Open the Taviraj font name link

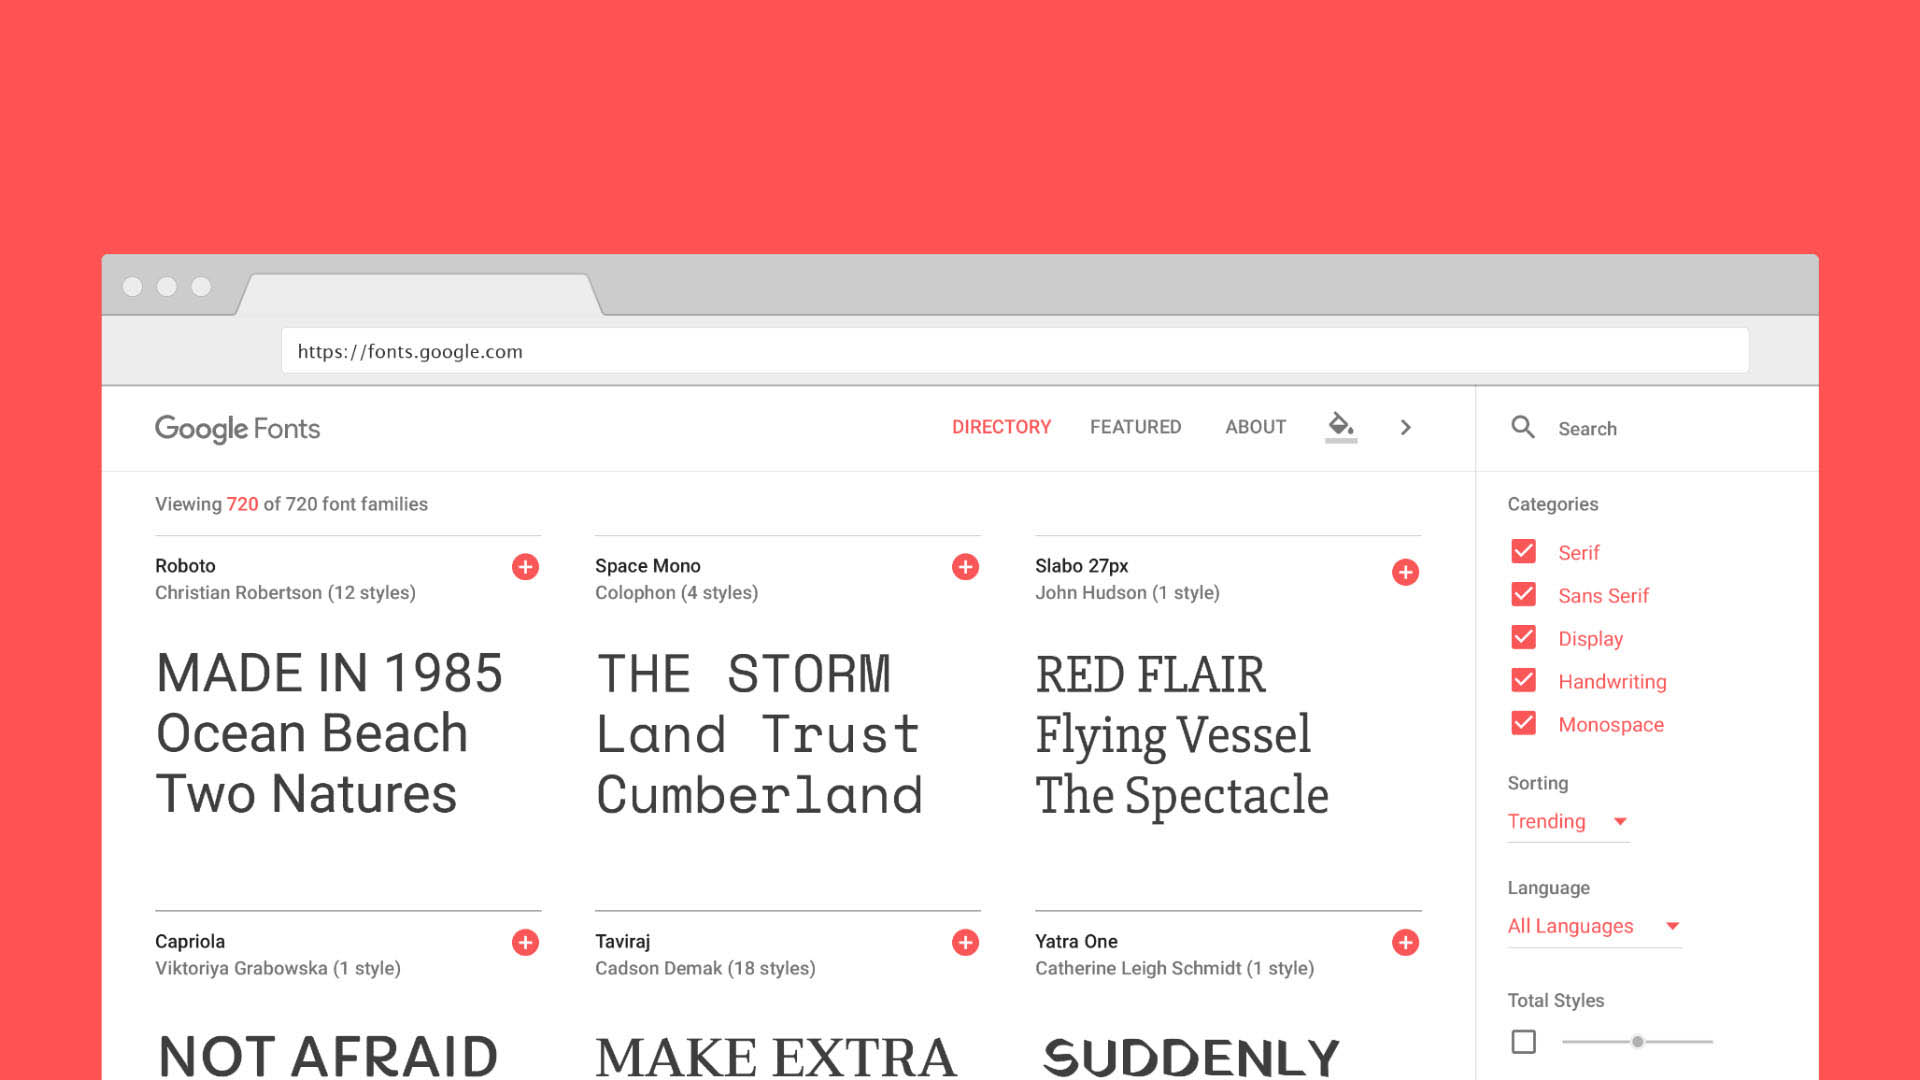click(622, 942)
